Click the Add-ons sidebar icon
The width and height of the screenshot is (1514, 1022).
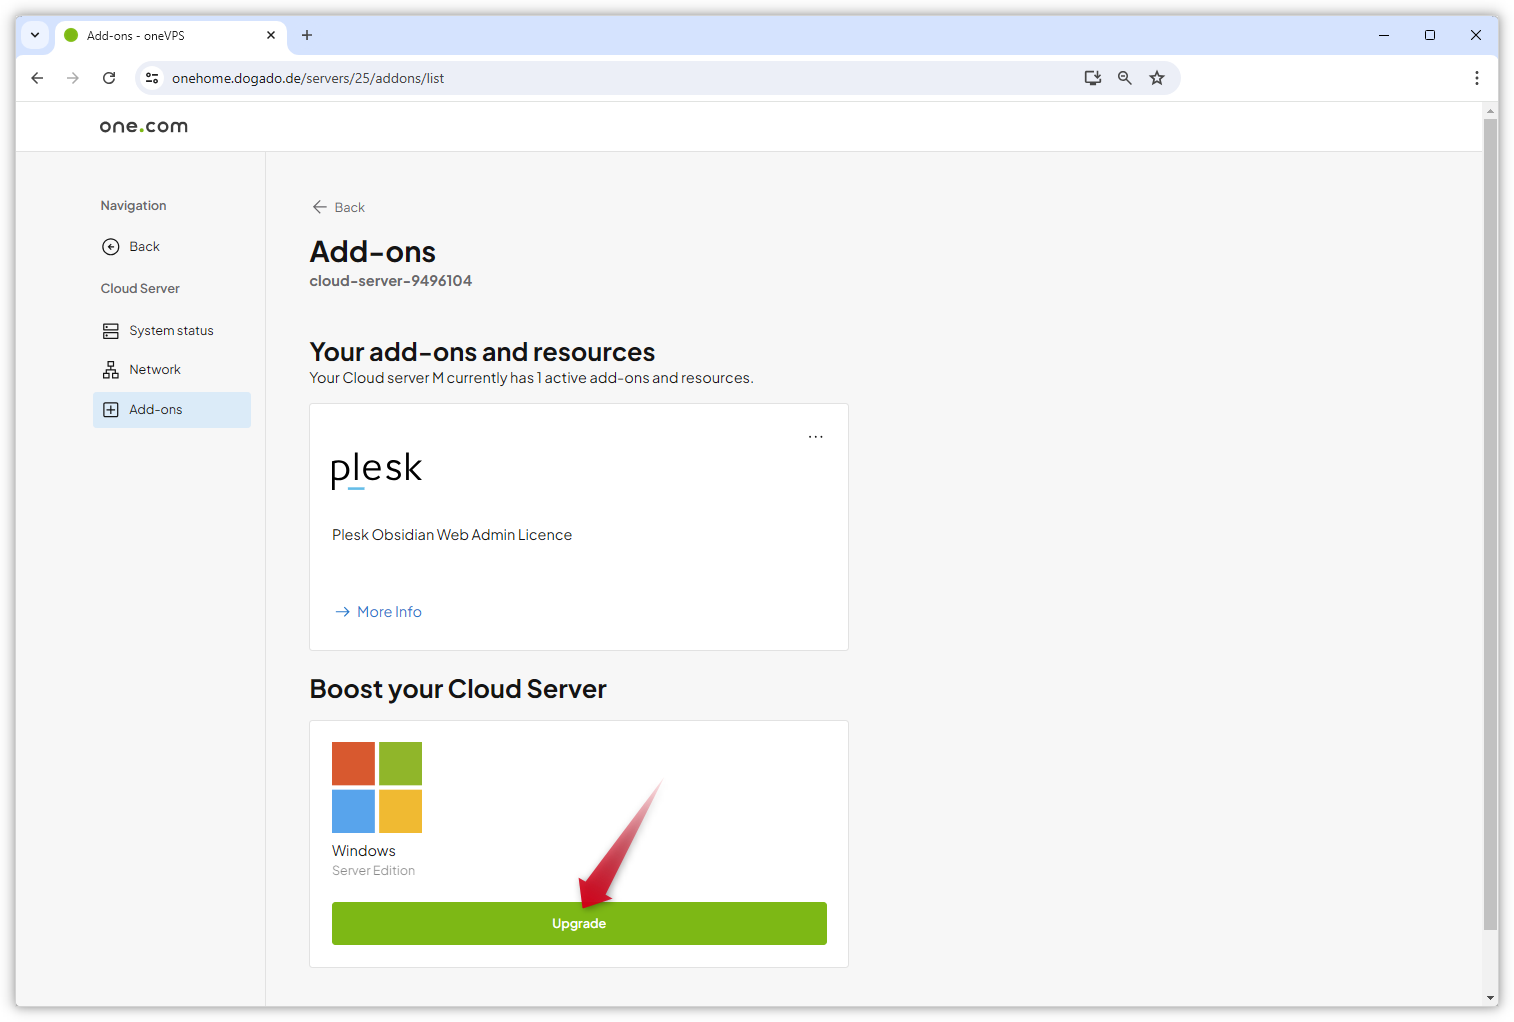pyautogui.click(x=110, y=409)
